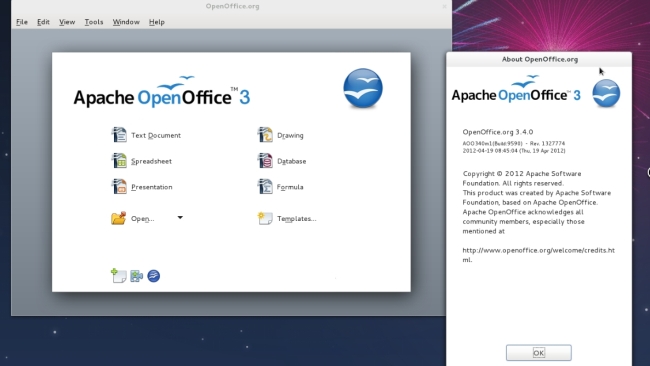
Task: Create a new Formula
Action: pyautogui.click(x=290, y=187)
